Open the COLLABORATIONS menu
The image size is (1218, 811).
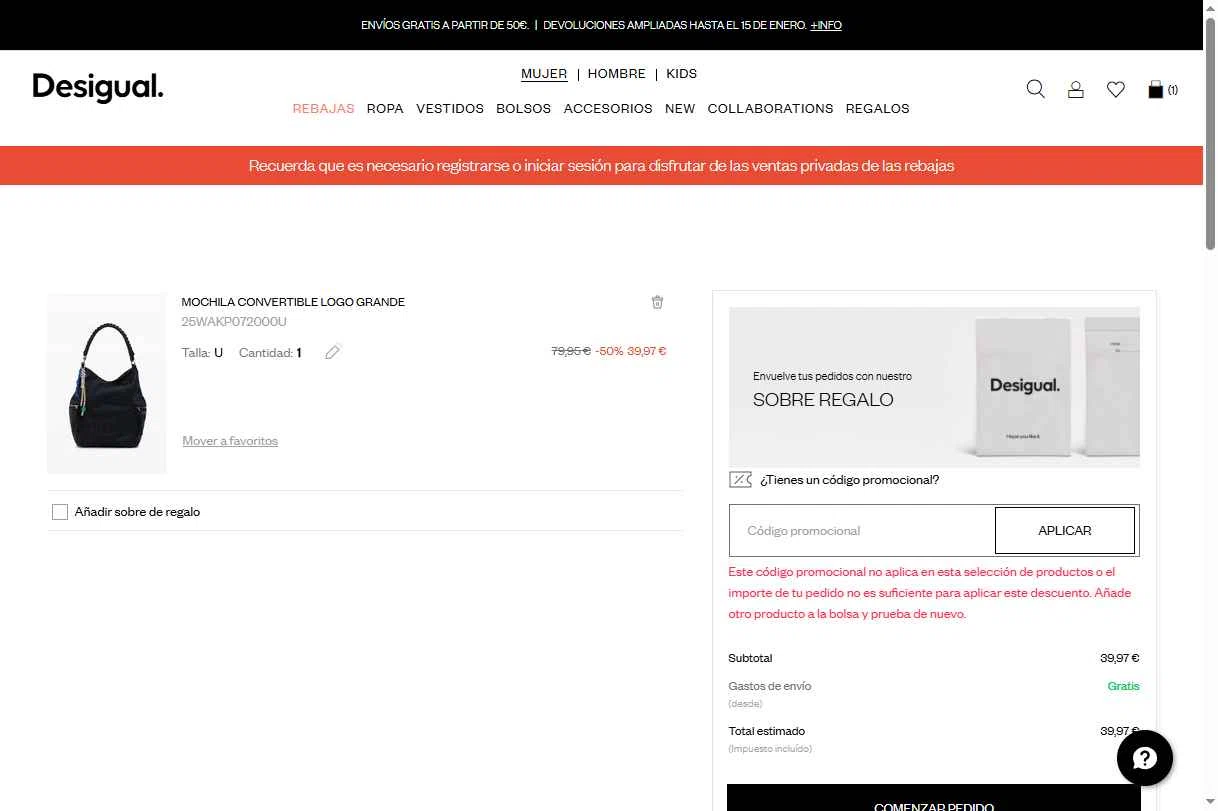coord(770,109)
